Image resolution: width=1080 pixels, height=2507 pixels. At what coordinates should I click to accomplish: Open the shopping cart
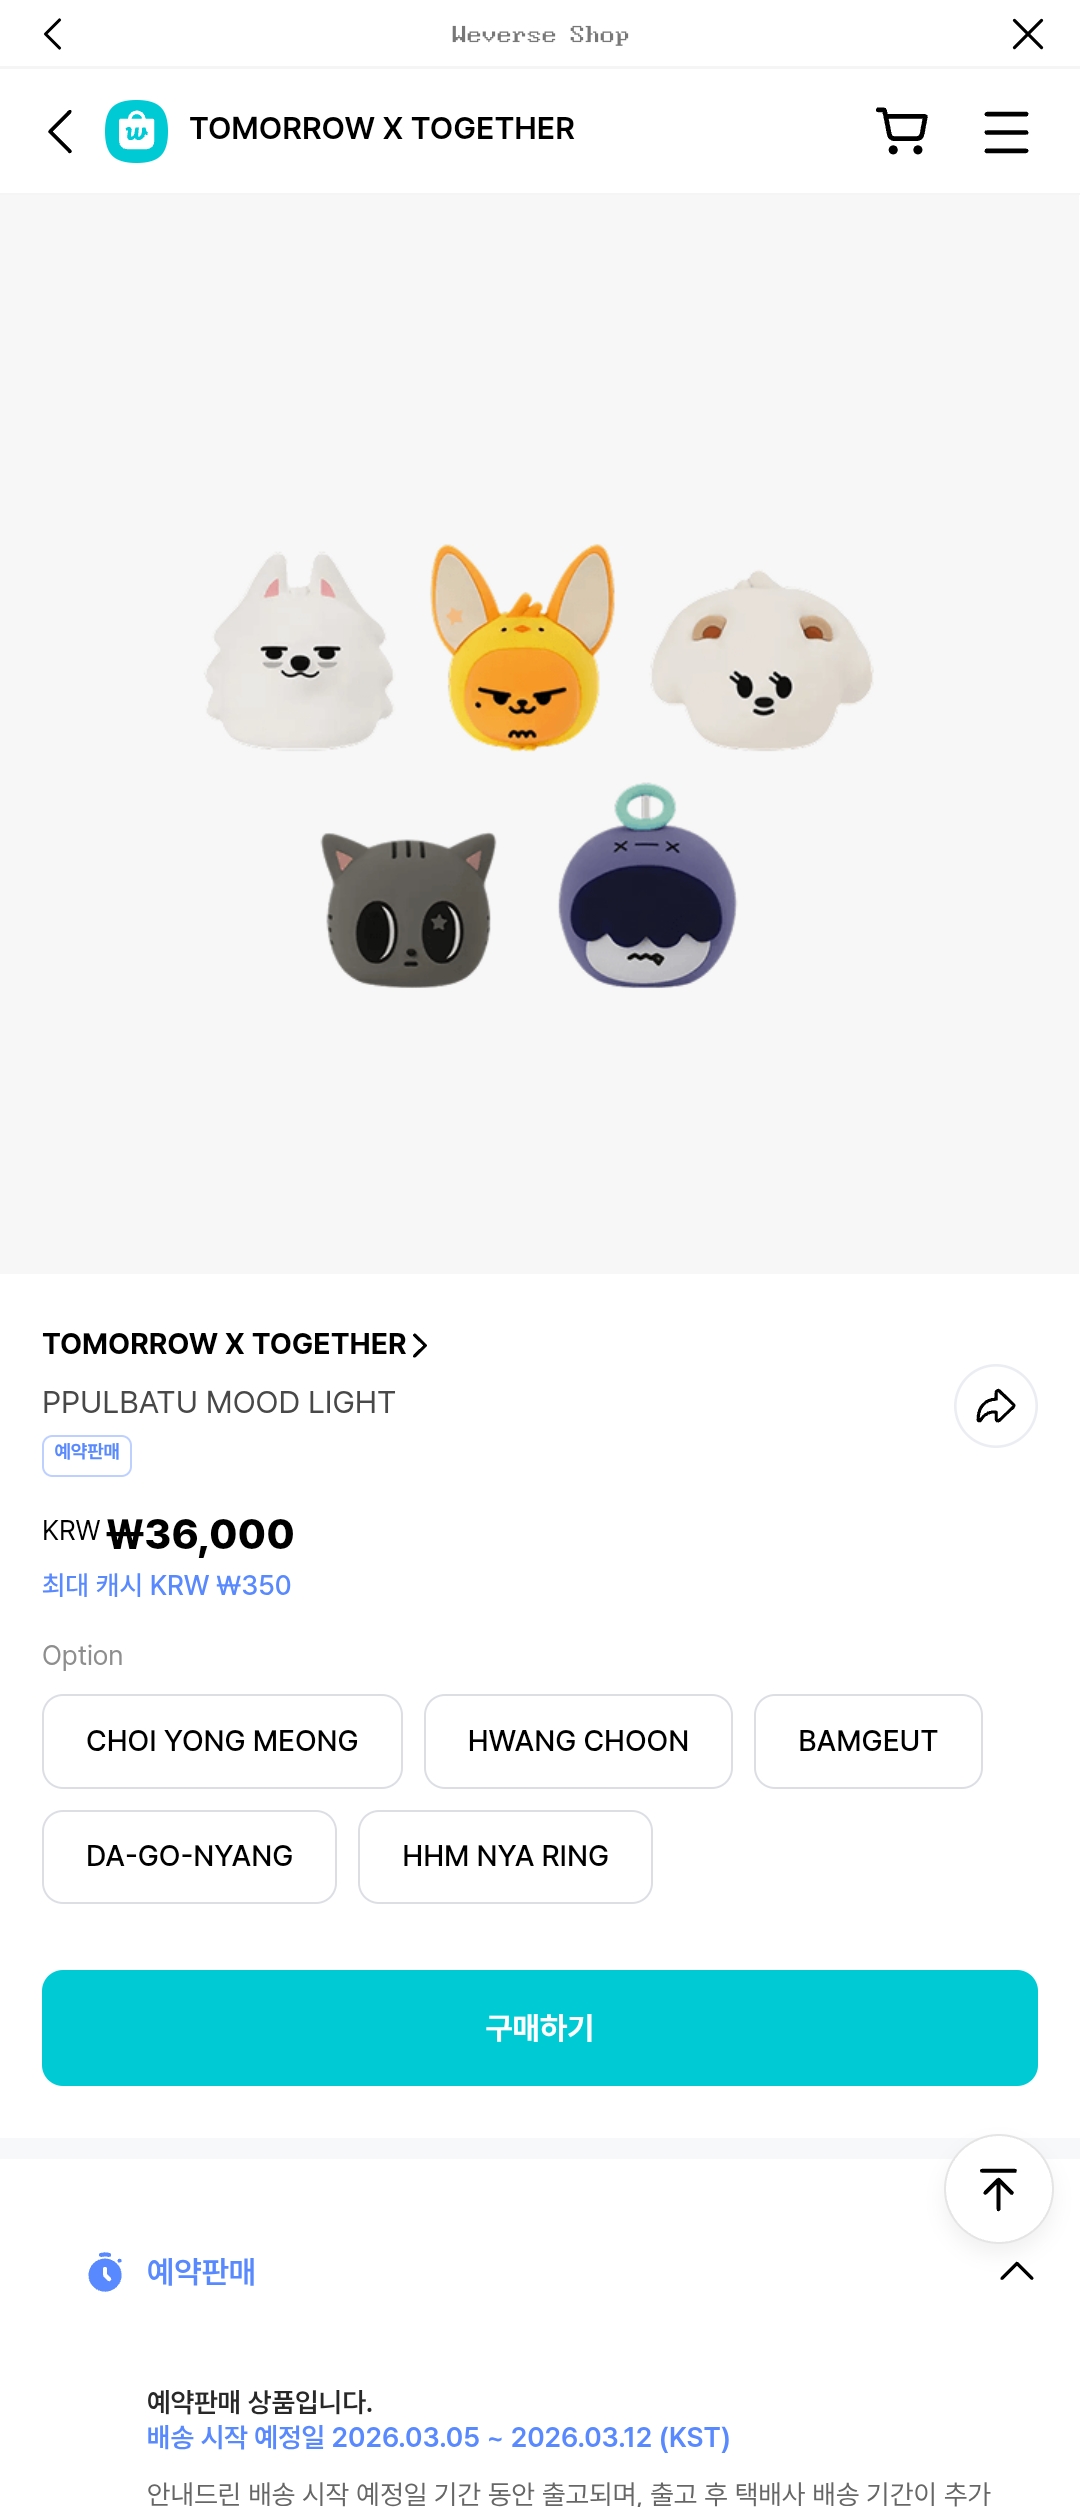point(902,131)
